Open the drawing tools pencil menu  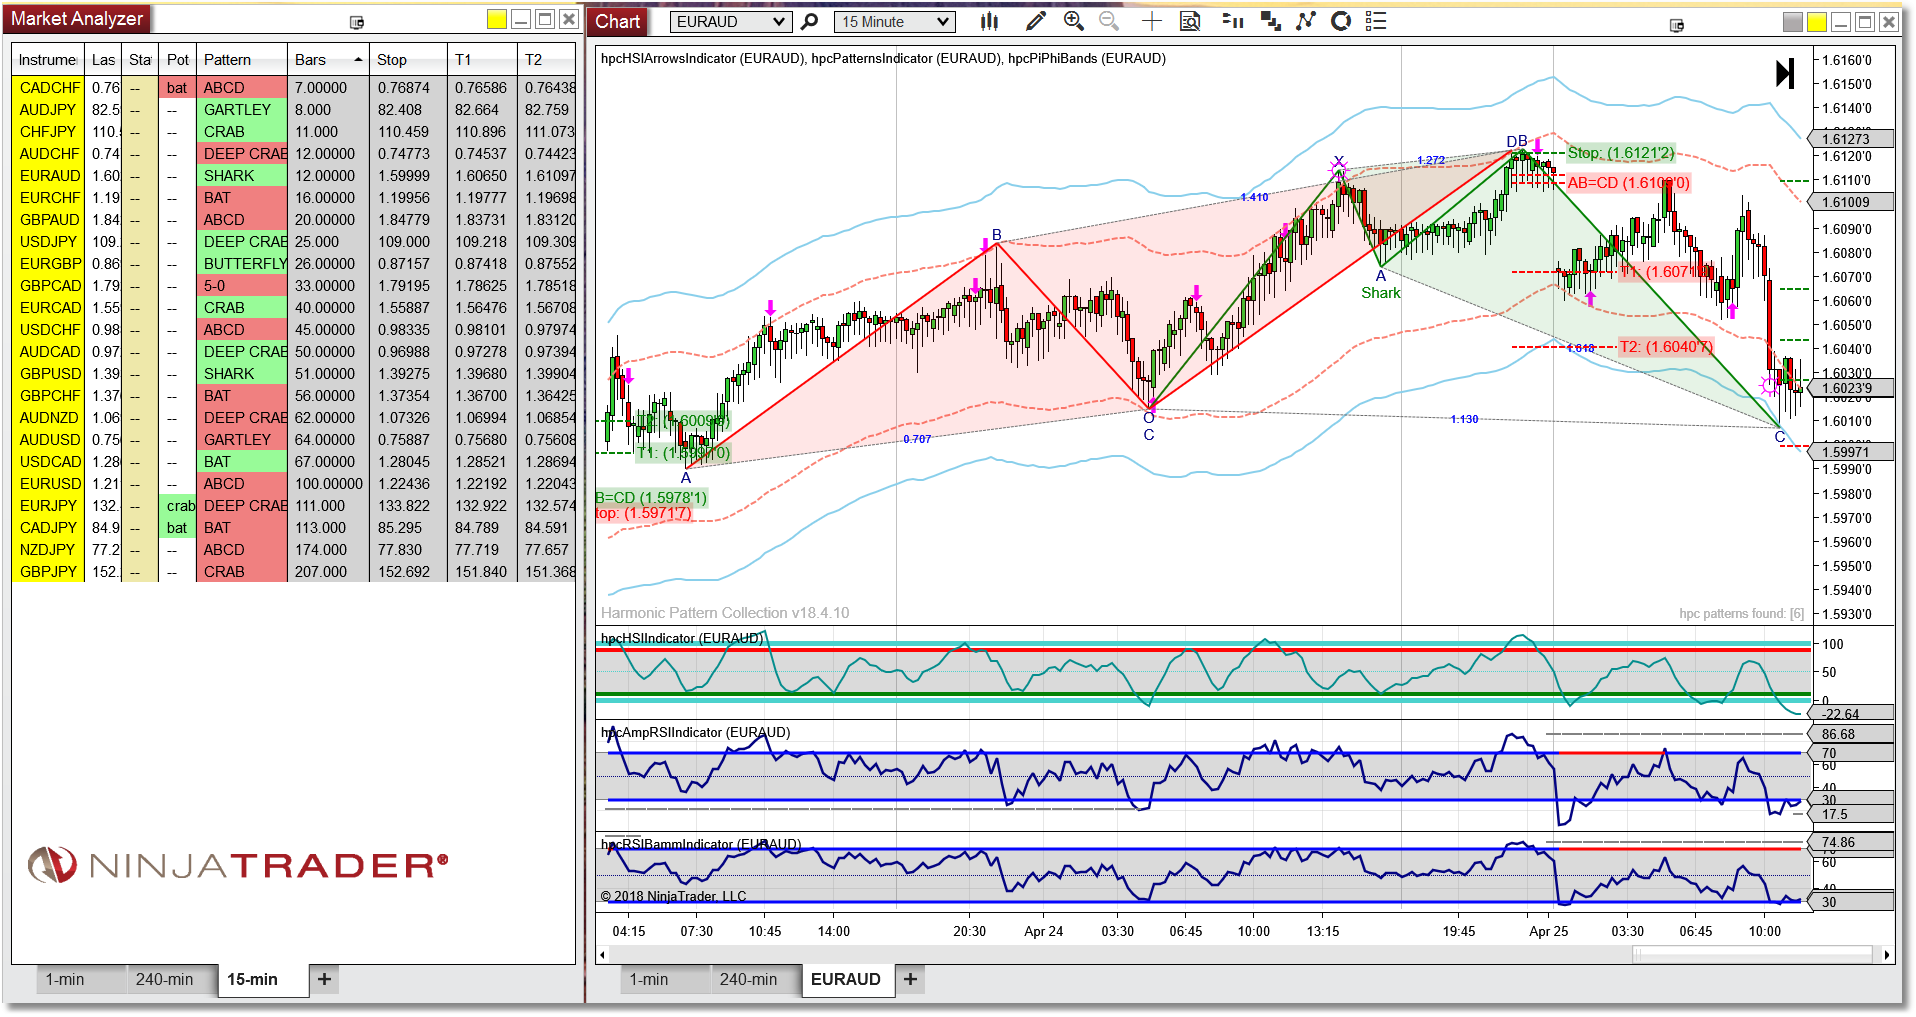click(x=1036, y=21)
